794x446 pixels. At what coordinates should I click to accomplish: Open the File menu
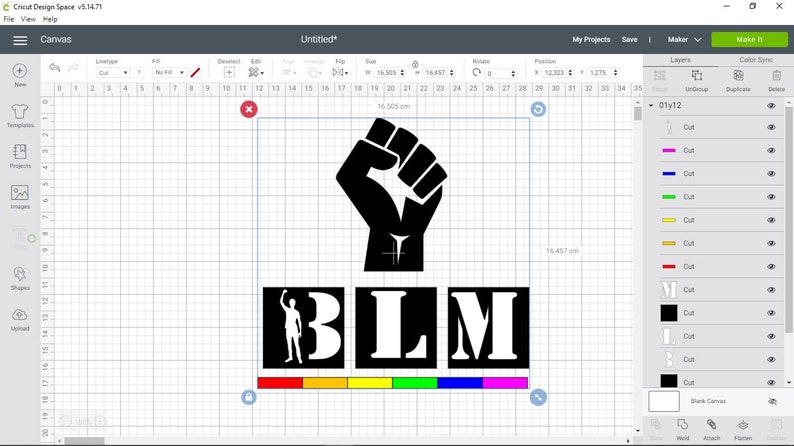pyautogui.click(x=9, y=19)
